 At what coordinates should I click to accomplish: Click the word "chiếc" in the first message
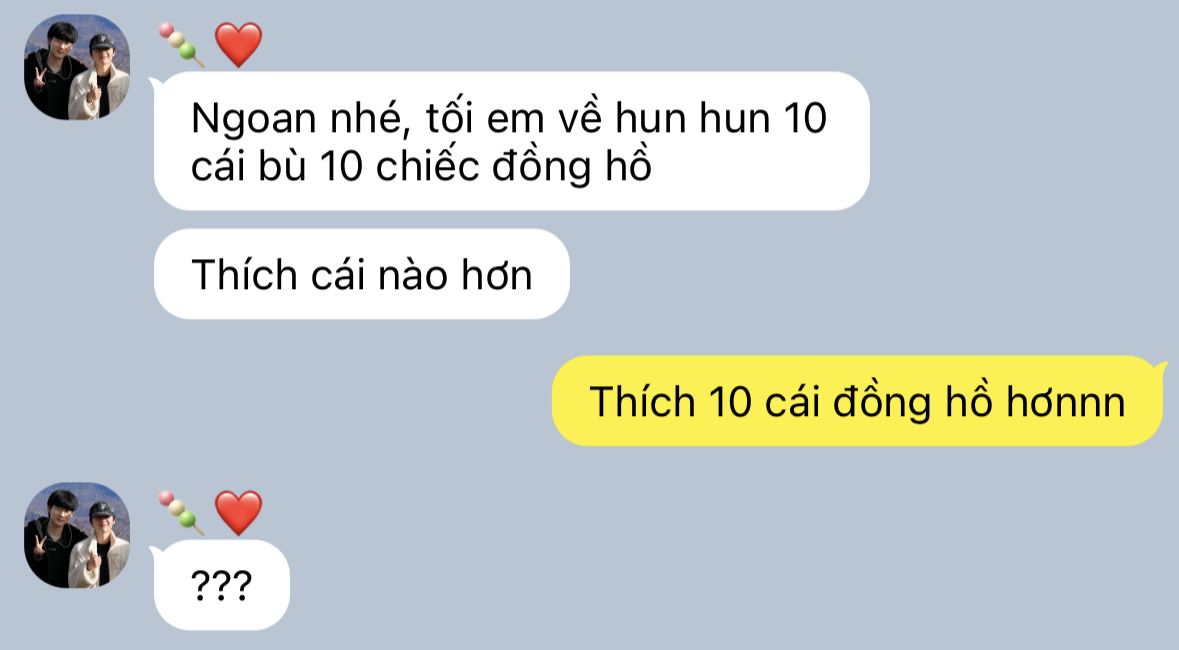click(427, 166)
